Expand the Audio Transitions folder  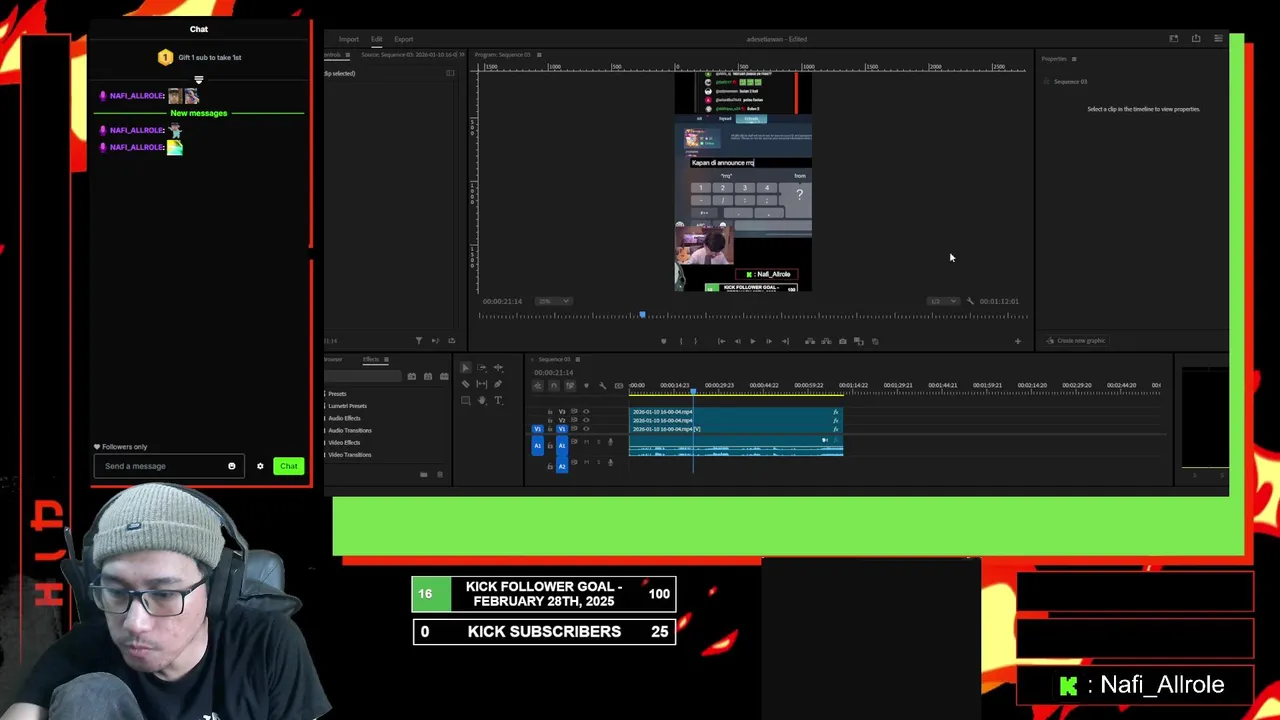pos(349,430)
